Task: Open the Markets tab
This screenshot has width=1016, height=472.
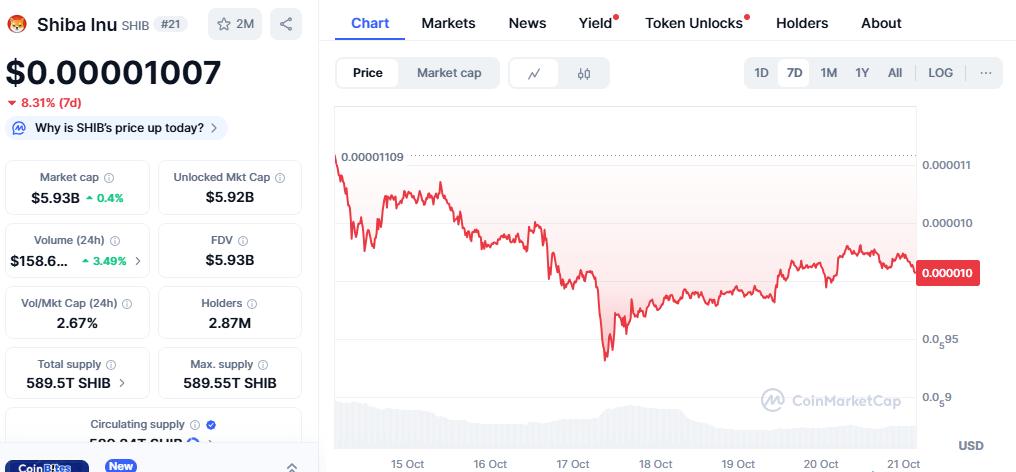Action: 448,23
